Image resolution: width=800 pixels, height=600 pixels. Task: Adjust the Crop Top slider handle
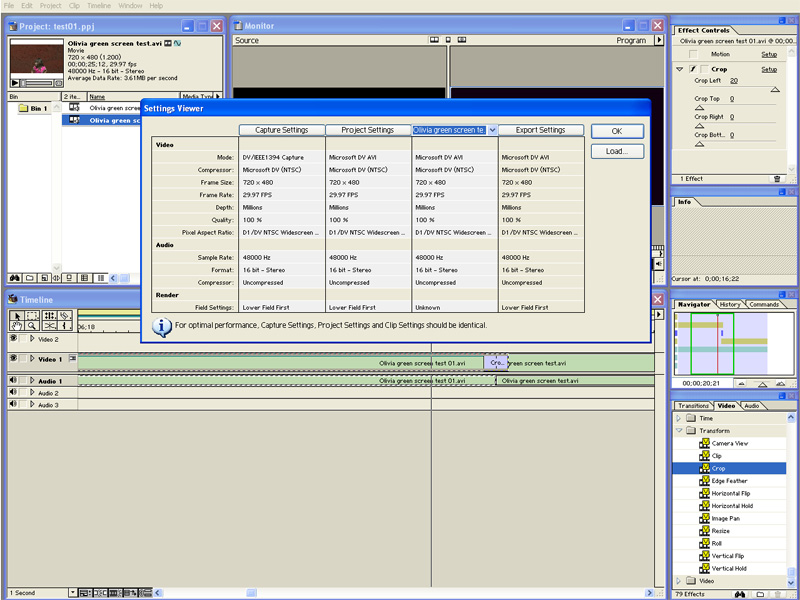coord(699,108)
